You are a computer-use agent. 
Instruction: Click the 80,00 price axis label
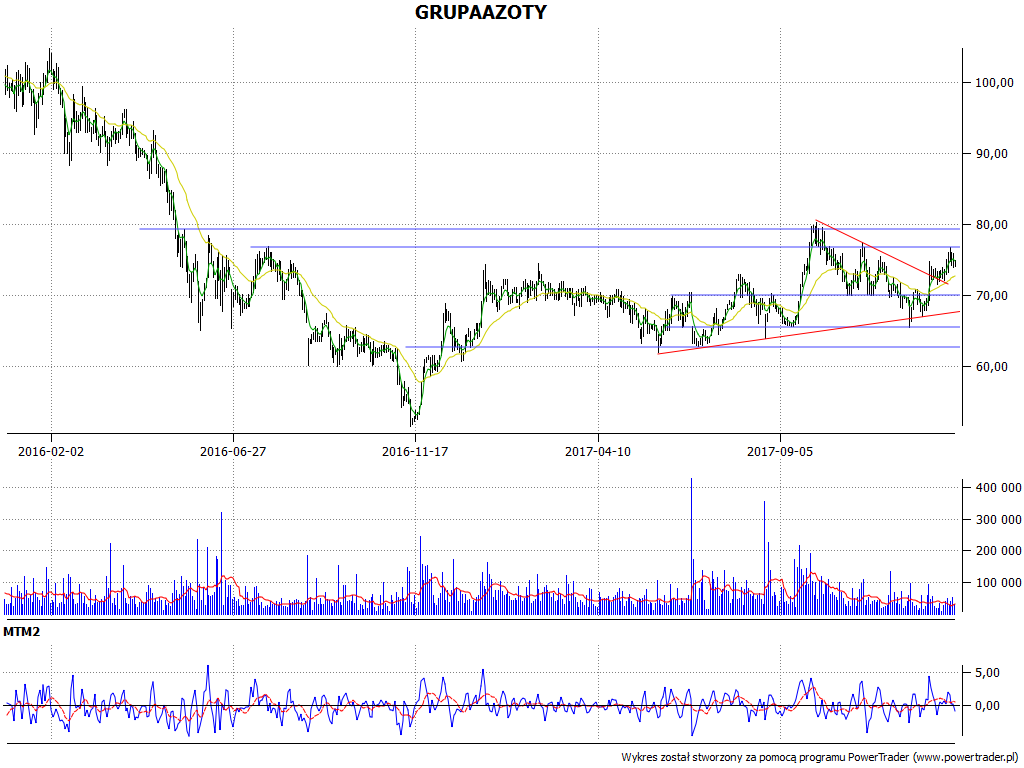(994, 225)
